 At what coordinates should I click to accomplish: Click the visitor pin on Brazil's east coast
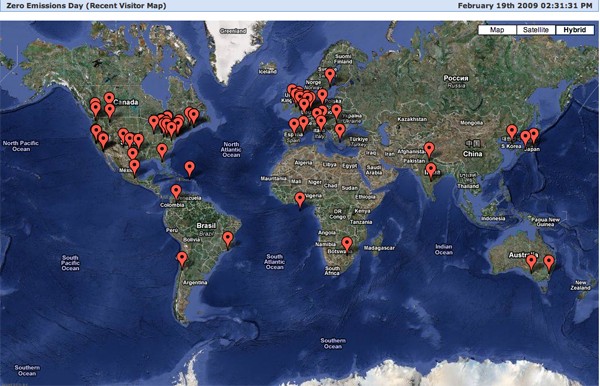click(x=228, y=239)
